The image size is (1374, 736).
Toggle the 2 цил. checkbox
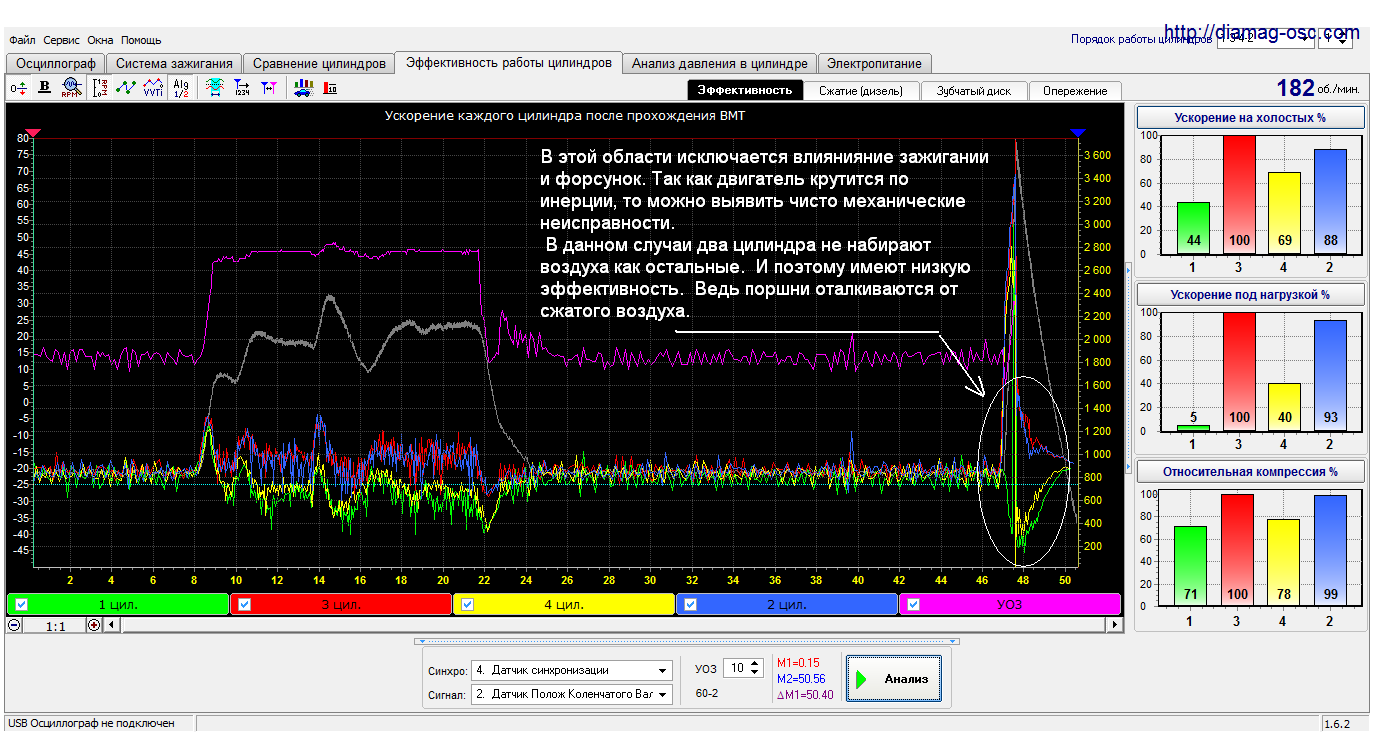[690, 604]
